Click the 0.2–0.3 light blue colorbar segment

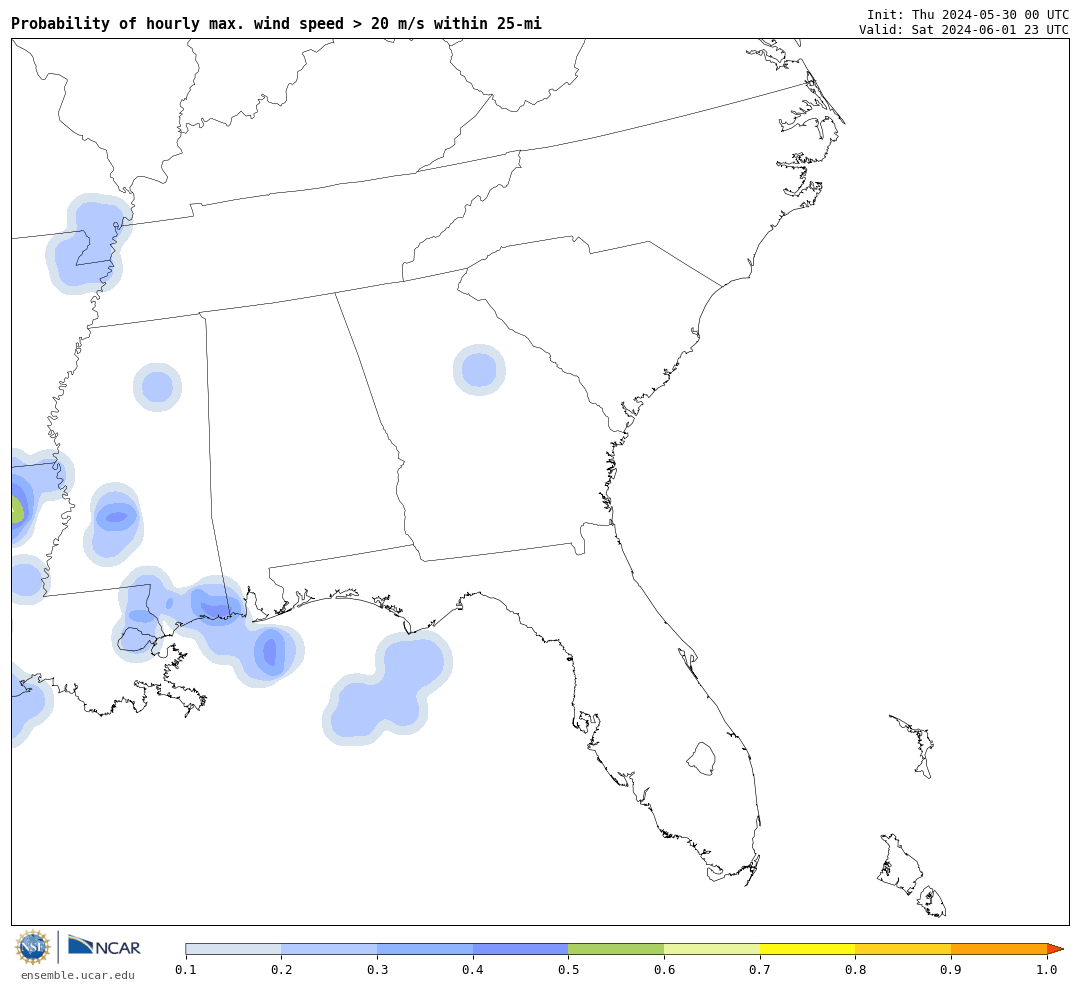tap(329, 949)
